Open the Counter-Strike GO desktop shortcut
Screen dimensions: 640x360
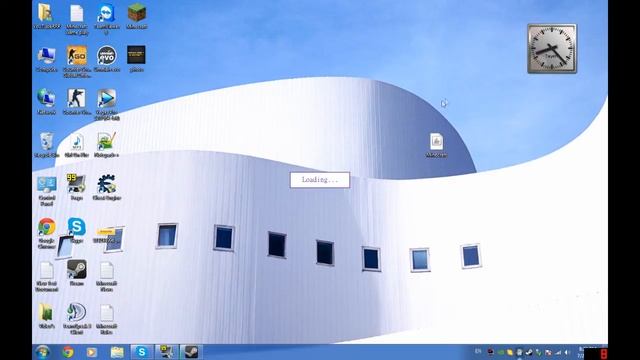77,61
